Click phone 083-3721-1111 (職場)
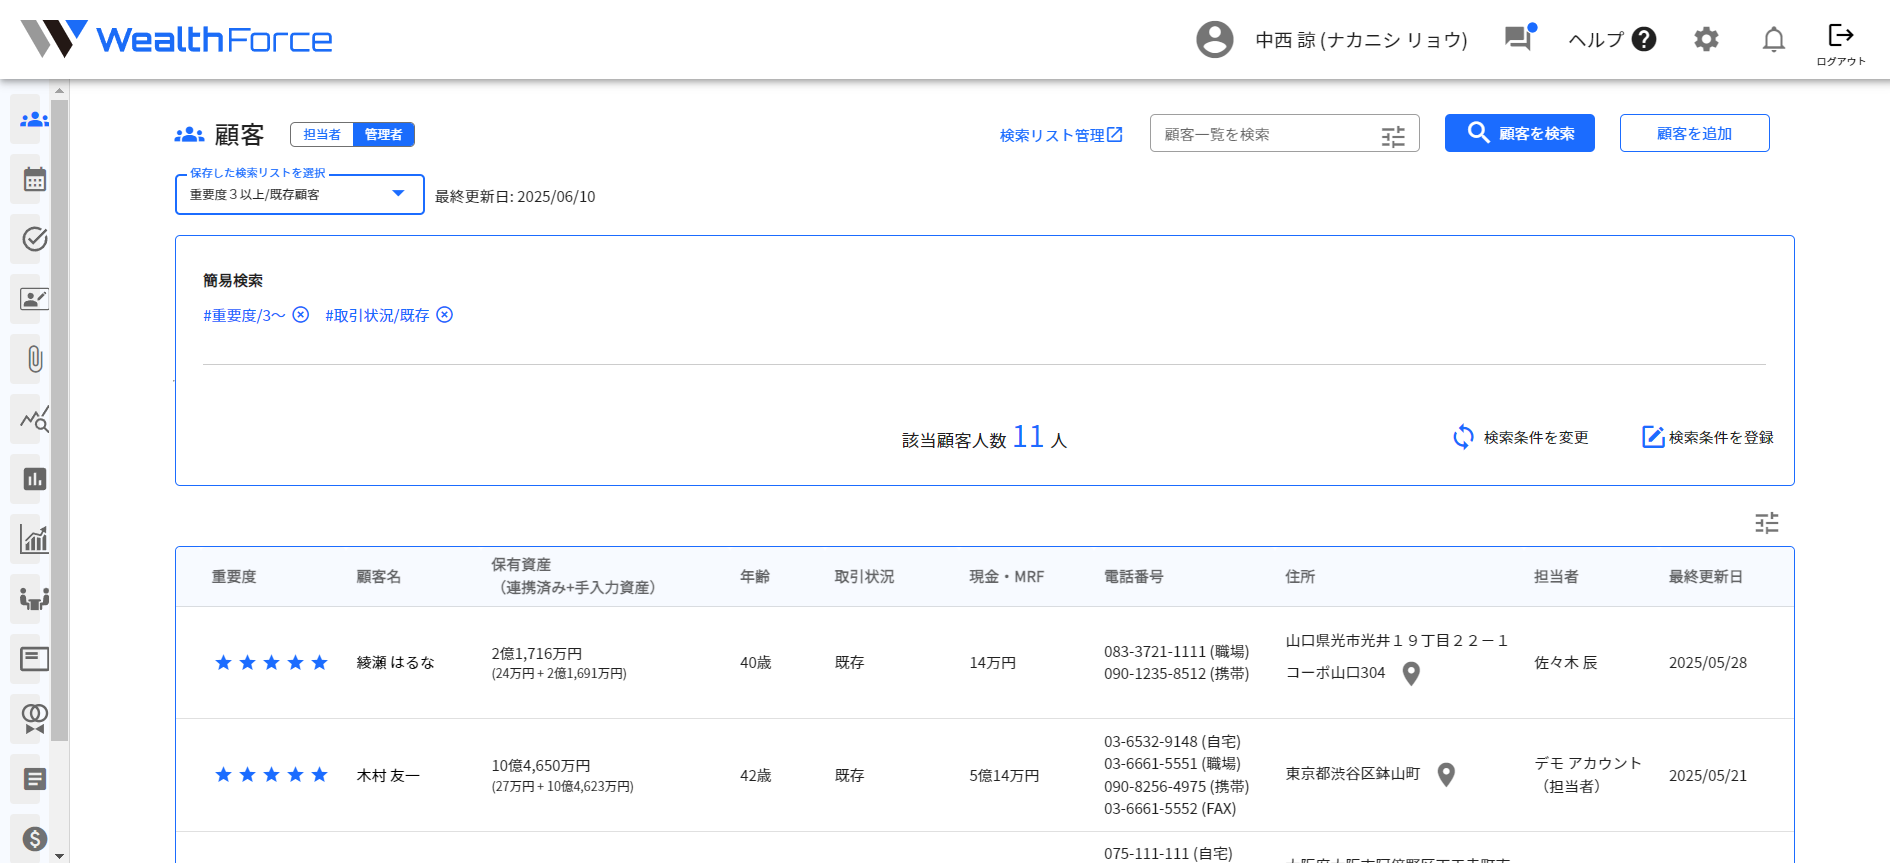Viewport: 1890px width, 863px height. 1176,652
